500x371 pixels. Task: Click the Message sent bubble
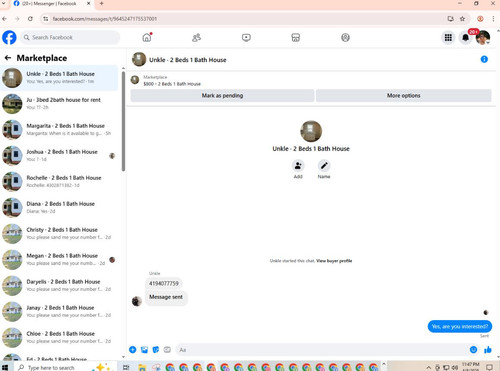click(166, 297)
